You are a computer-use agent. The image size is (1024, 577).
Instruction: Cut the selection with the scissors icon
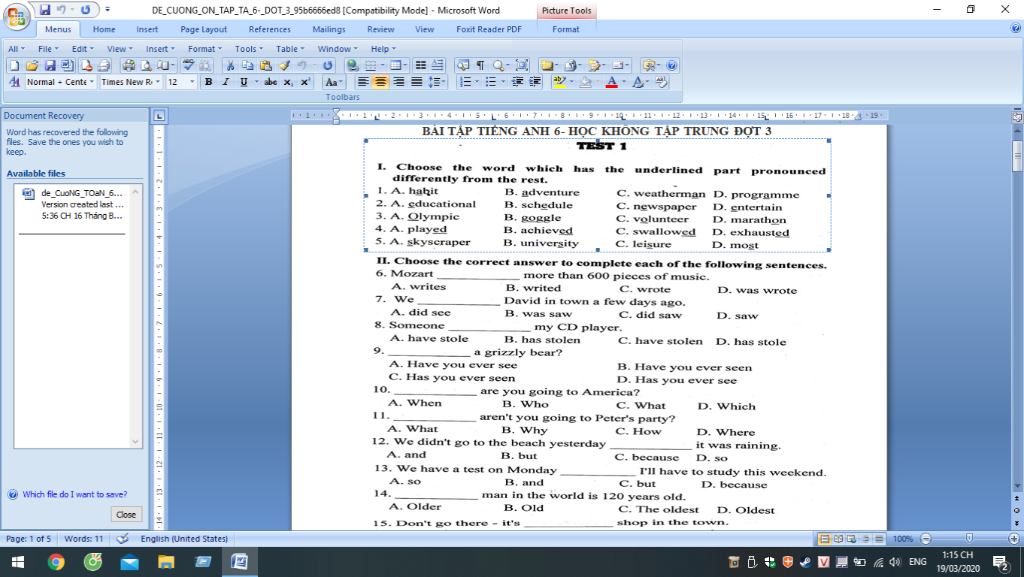(x=230, y=65)
